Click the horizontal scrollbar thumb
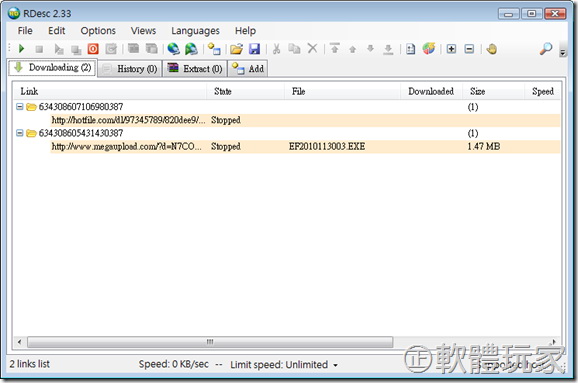The image size is (578, 383). (210, 342)
